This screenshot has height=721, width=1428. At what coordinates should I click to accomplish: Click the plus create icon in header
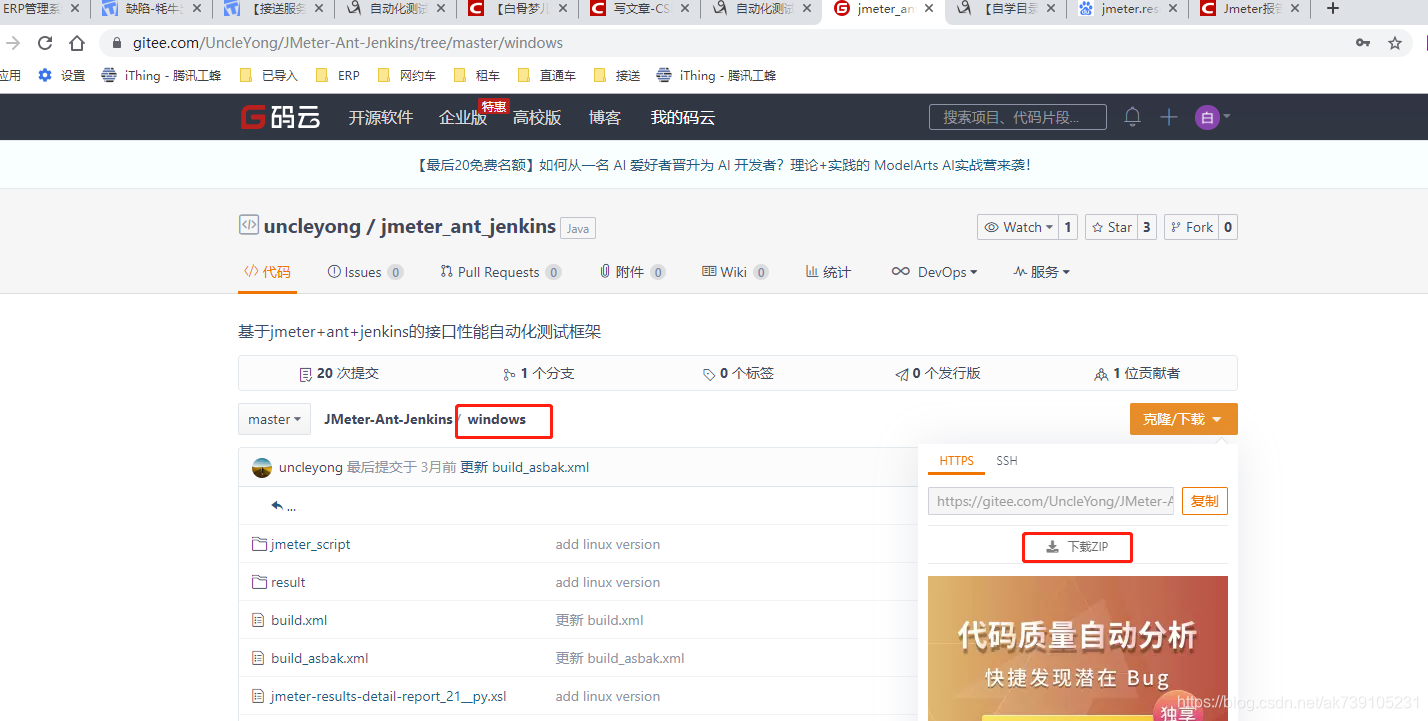tap(1169, 117)
